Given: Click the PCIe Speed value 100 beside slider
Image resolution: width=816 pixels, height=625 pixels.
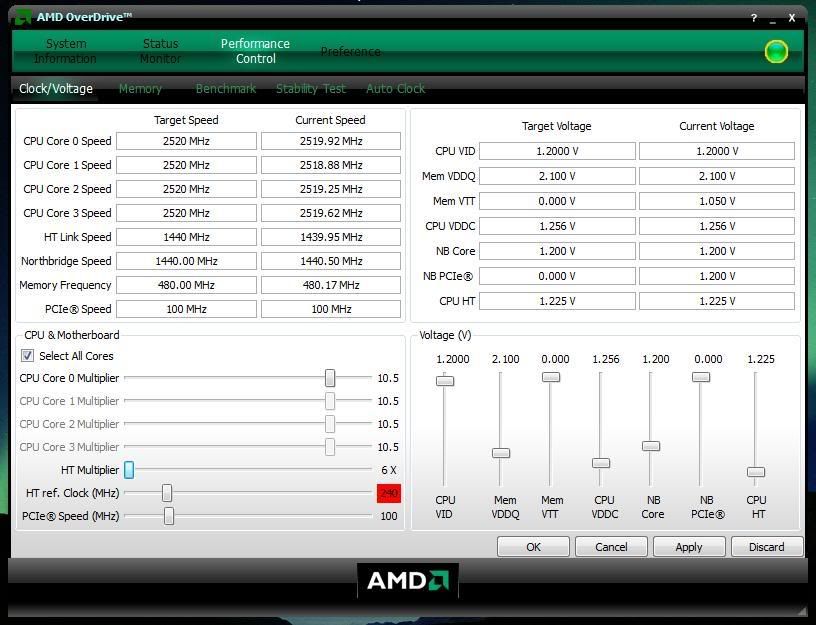Looking at the screenshot, I should point(389,516).
